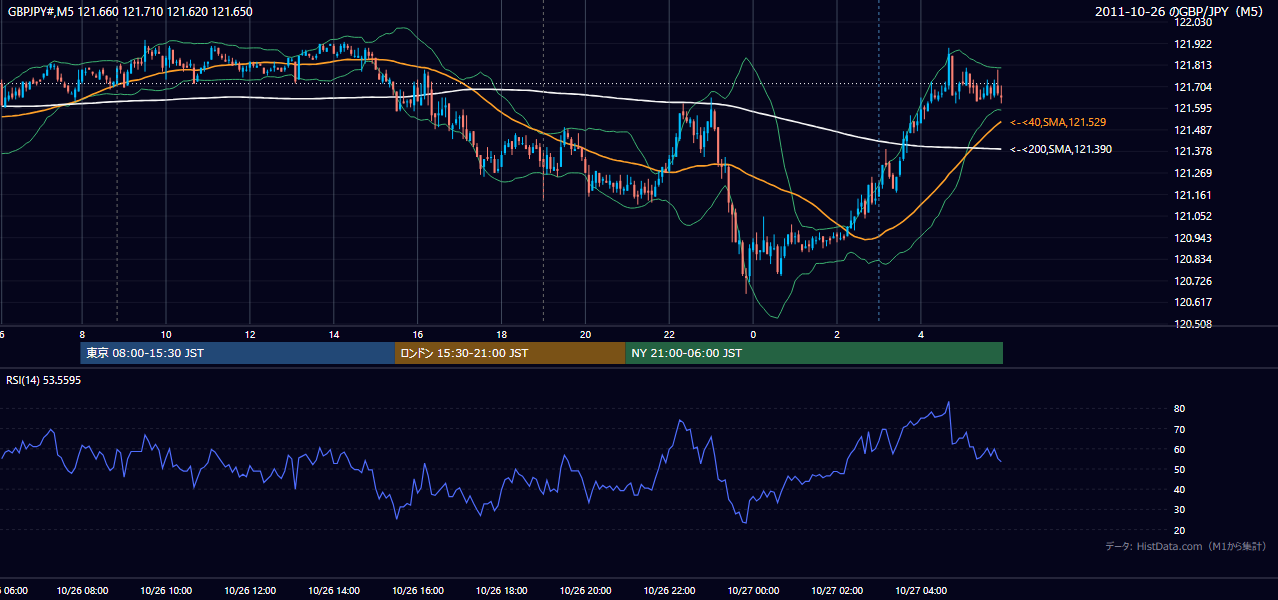Click hour 4 on the chart's hour scale
Viewport: 1278px width, 600px height.
click(921, 334)
